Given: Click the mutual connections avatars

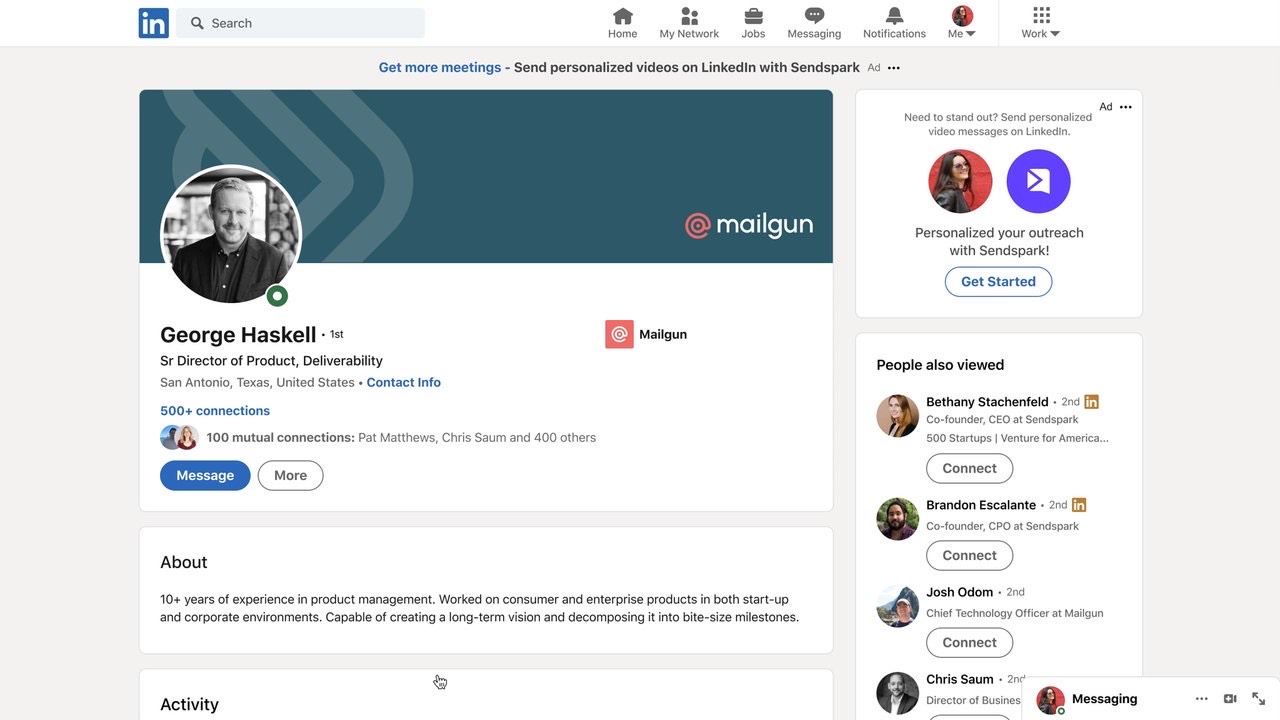Looking at the screenshot, I should [x=179, y=437].
